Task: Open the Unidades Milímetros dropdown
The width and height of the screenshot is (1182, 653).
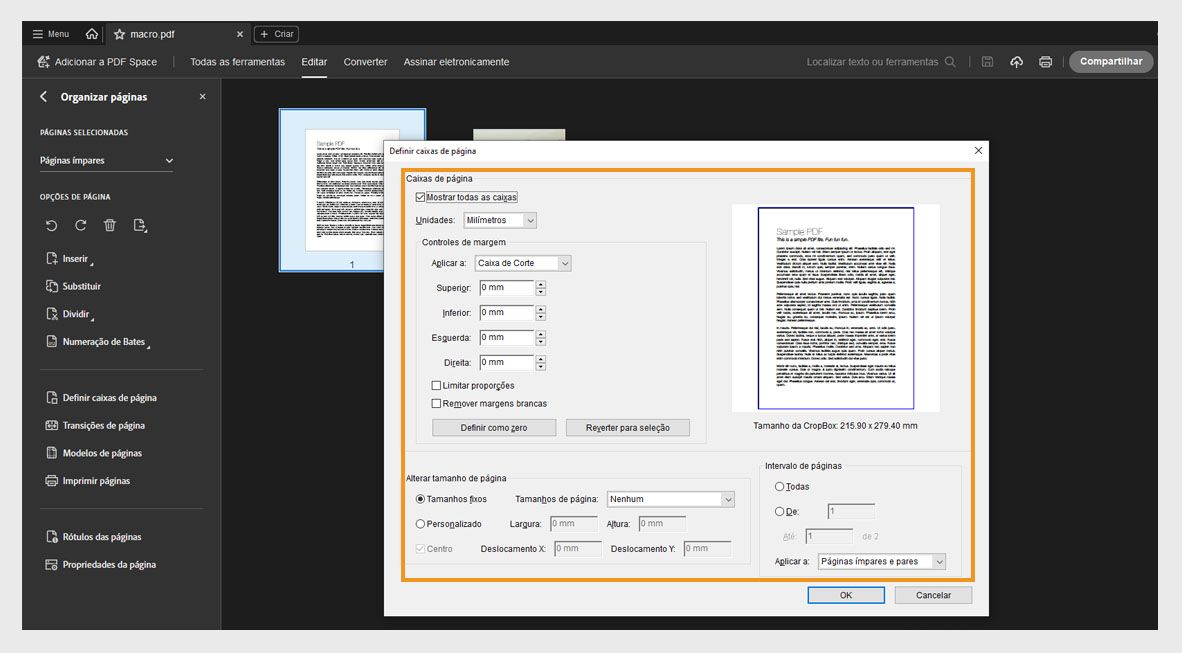Action: point(501,220)
